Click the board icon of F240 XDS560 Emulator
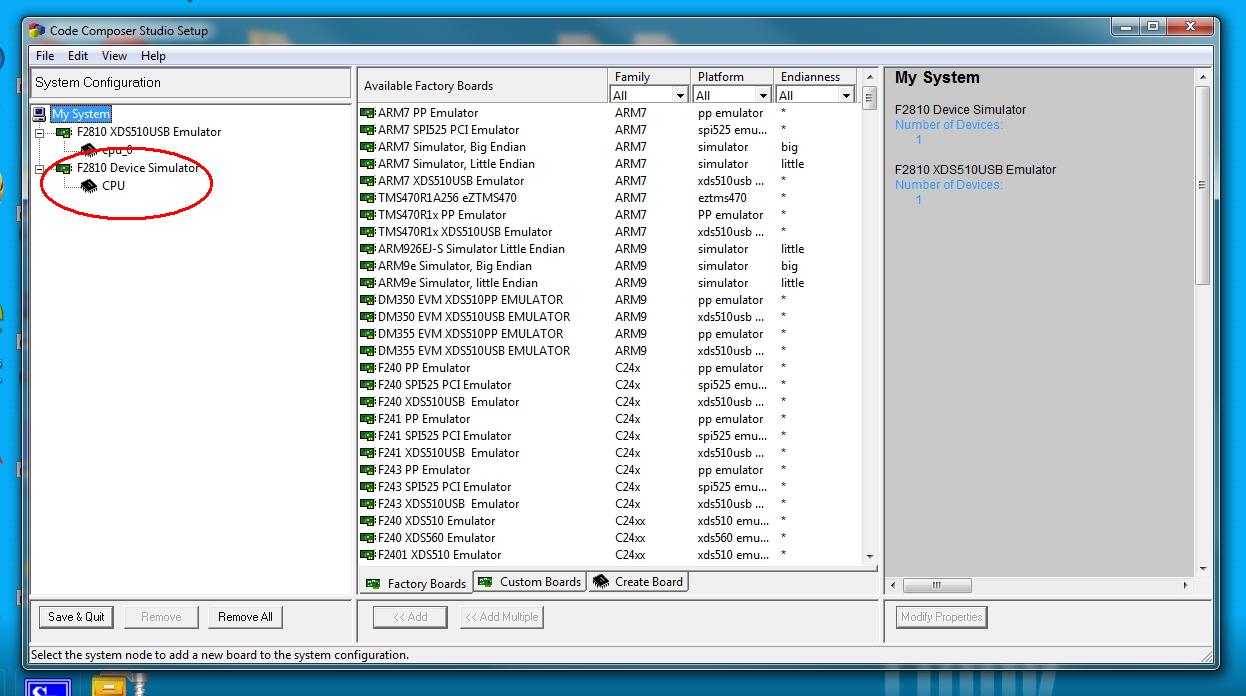Viewport: 1246px width, 696px height. tap(367, 538)
